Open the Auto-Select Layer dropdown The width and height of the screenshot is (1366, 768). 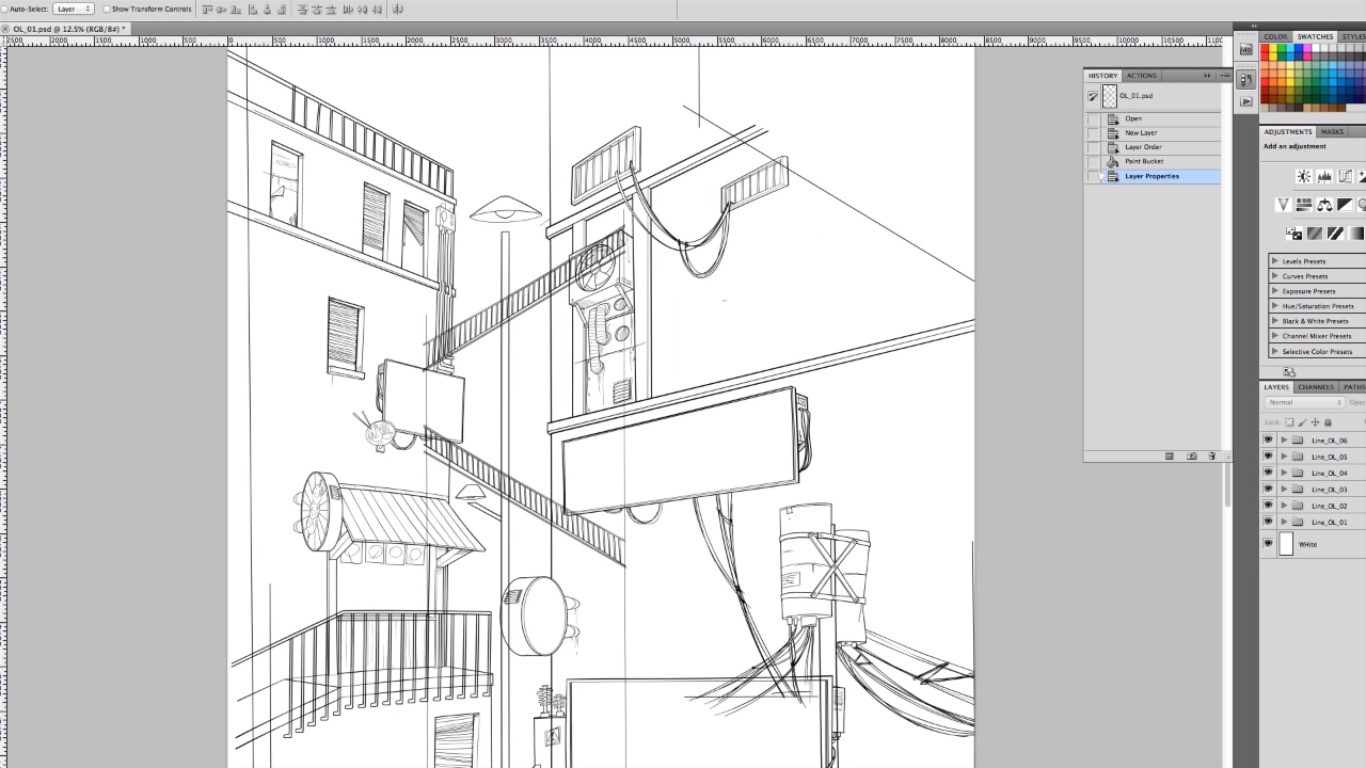click(73, 9)
